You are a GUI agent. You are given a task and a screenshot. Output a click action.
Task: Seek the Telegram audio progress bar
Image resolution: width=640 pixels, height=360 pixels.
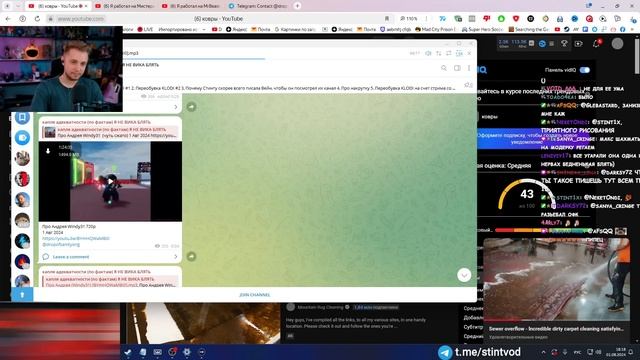click(300, 59)
